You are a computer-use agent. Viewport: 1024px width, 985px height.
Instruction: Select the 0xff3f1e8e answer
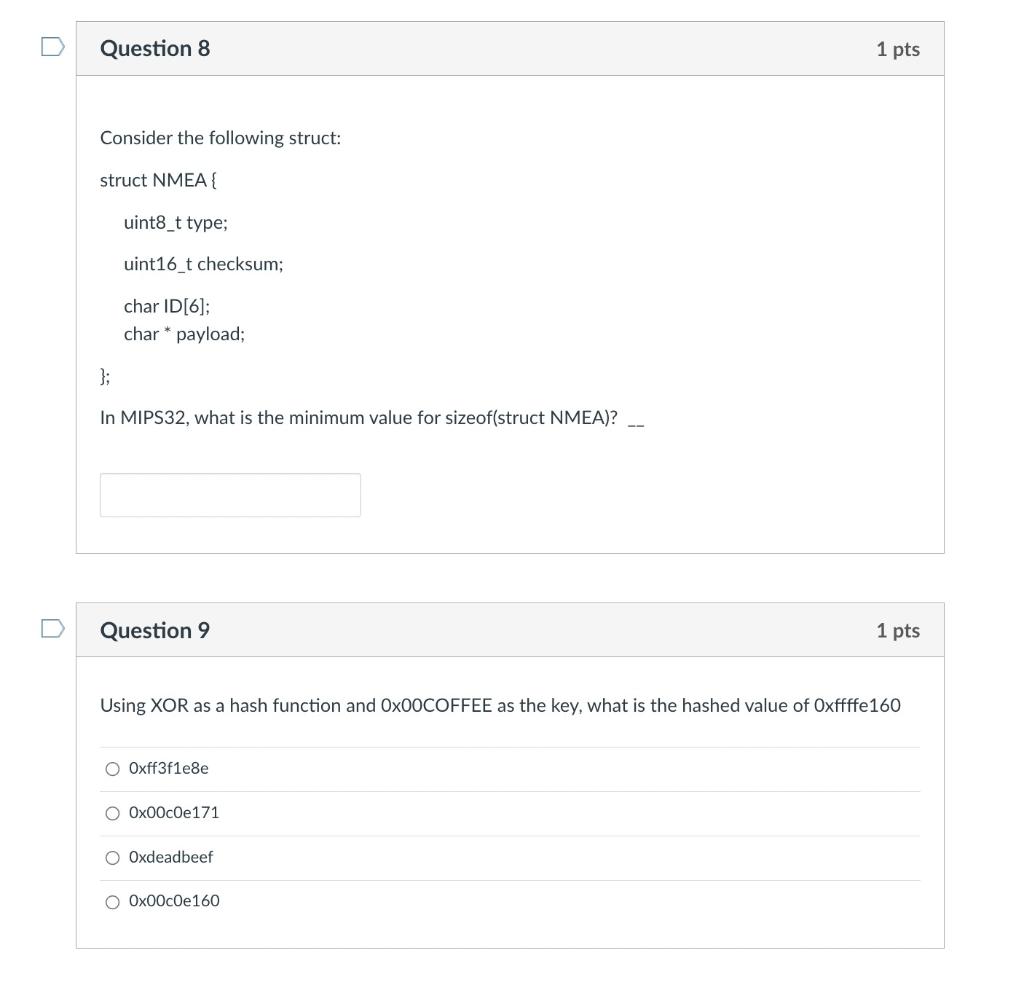pos(112,768)
